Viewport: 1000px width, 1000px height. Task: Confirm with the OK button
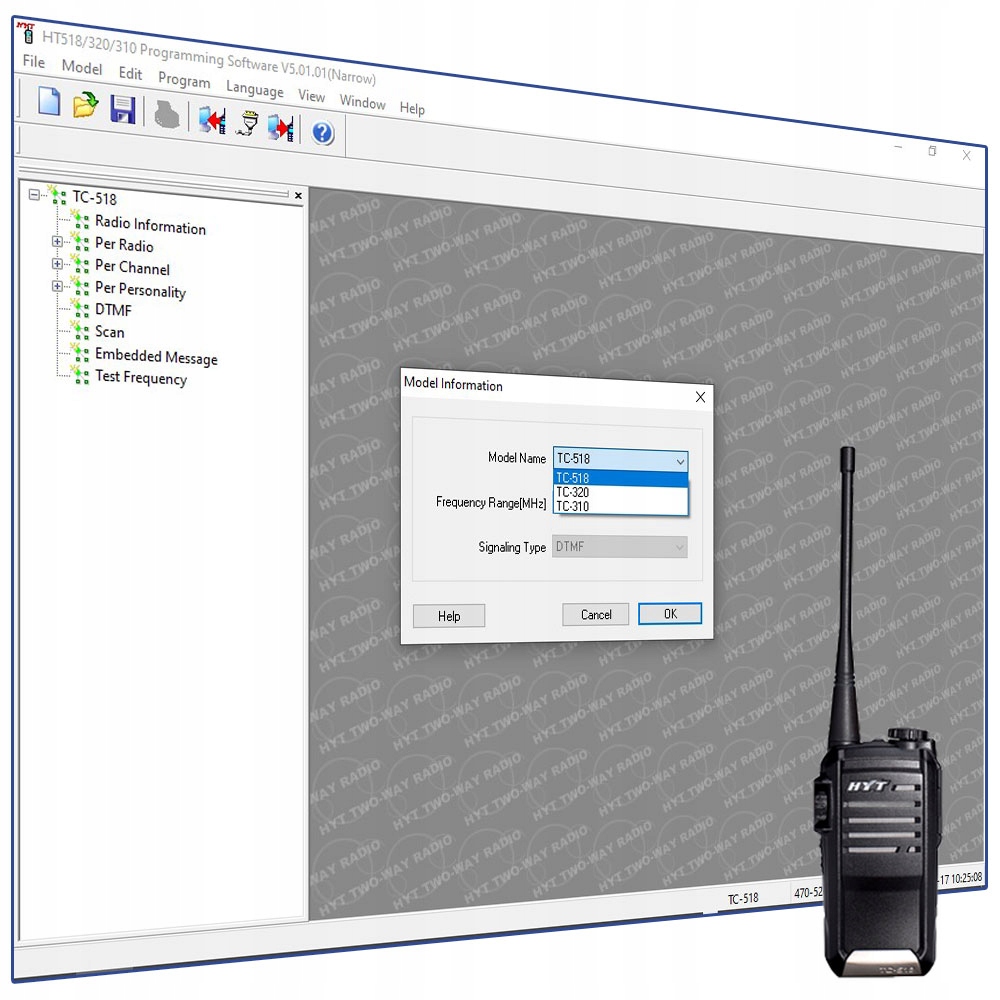(x=670, y=614)
